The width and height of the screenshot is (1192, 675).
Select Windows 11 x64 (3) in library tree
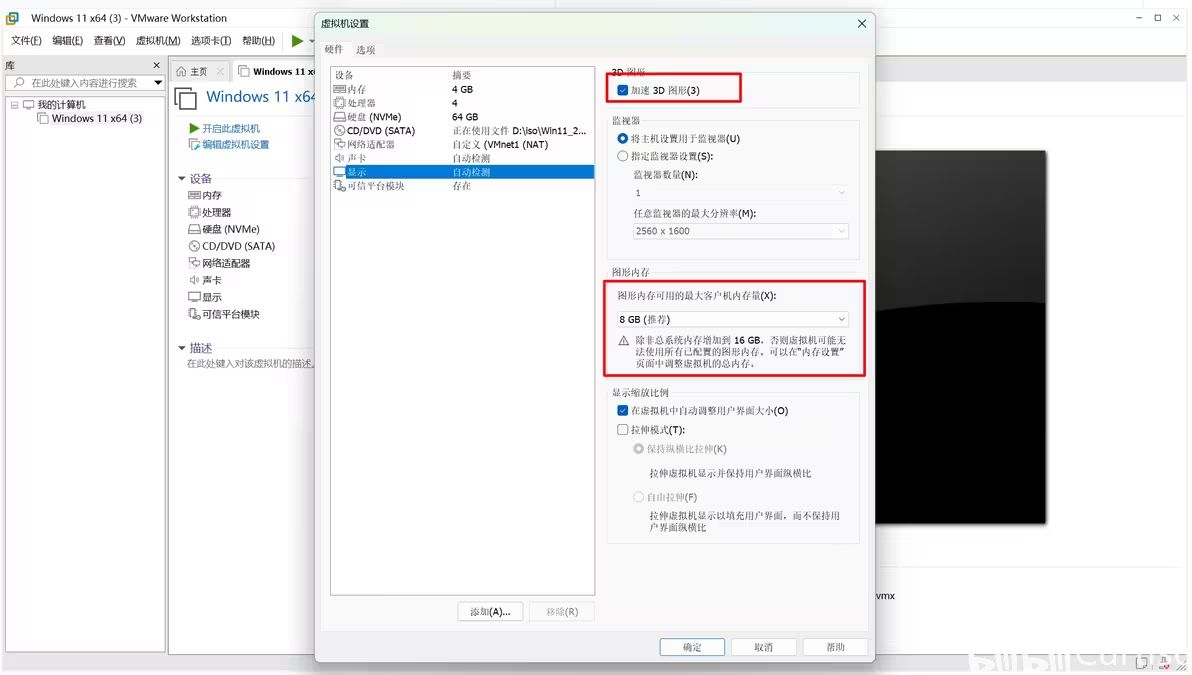[x=97, y=119]
